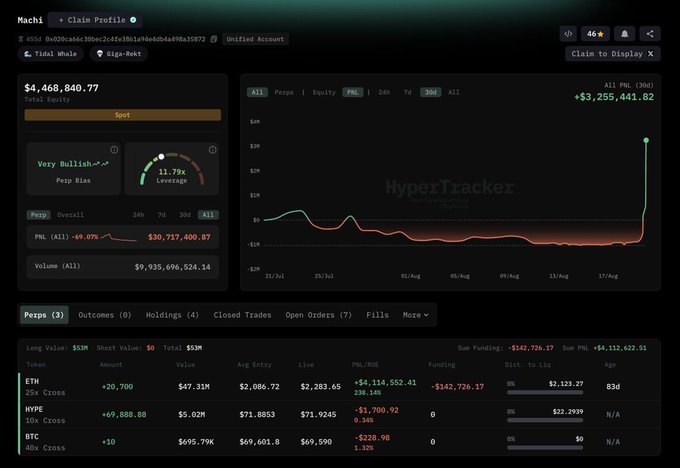This screenshot has width=680, height=468.
Task: Click the Tidal Whale badge
Action: point(51,54)
